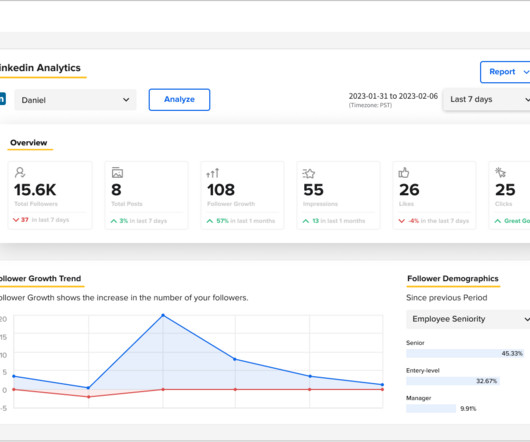The image size is (530, 442).
Task: Click the Clicks cursor icon
Action: 500,172
